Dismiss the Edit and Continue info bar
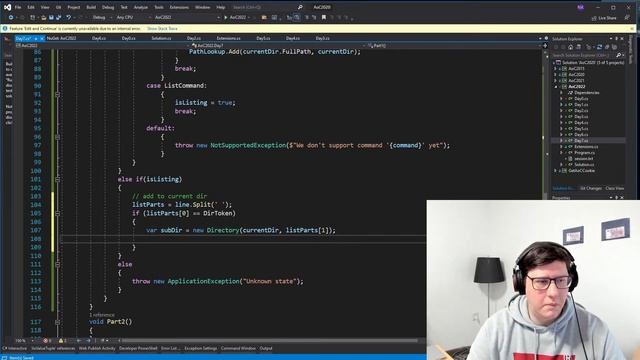This screenshot has height=360, width=640. [632, 29]
